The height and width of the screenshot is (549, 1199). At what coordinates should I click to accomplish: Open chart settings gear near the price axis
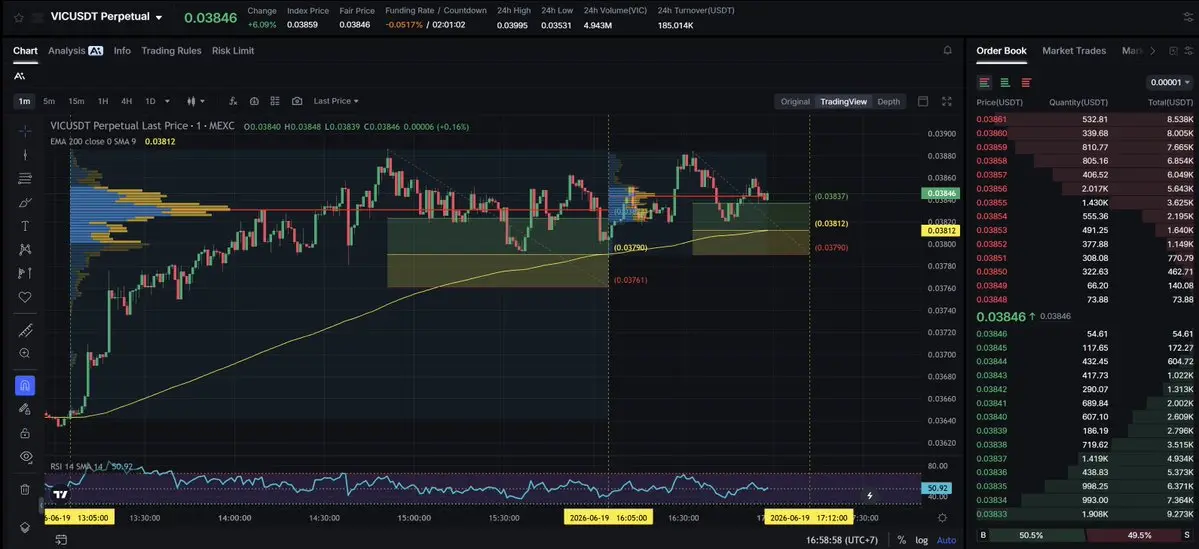click(x=942, y=518)
